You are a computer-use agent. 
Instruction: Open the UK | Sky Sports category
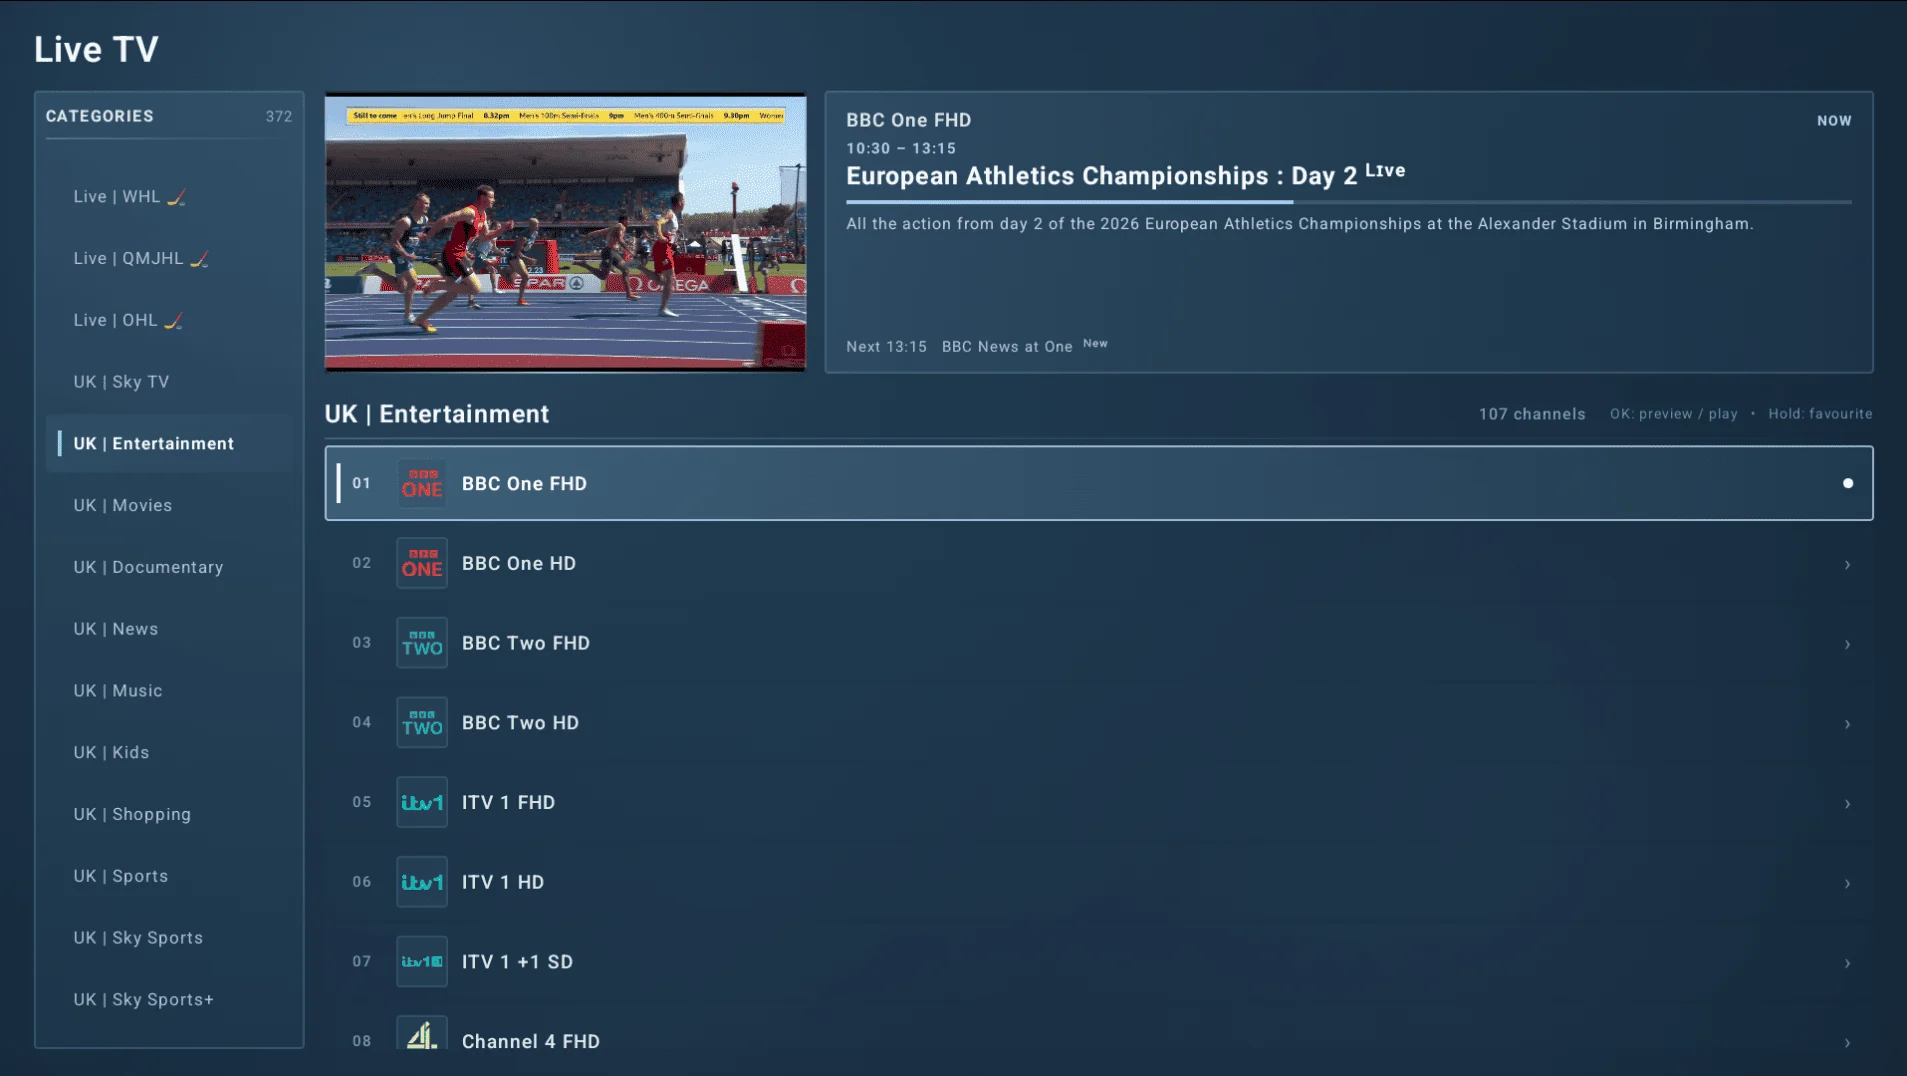(x=169, y=938)
